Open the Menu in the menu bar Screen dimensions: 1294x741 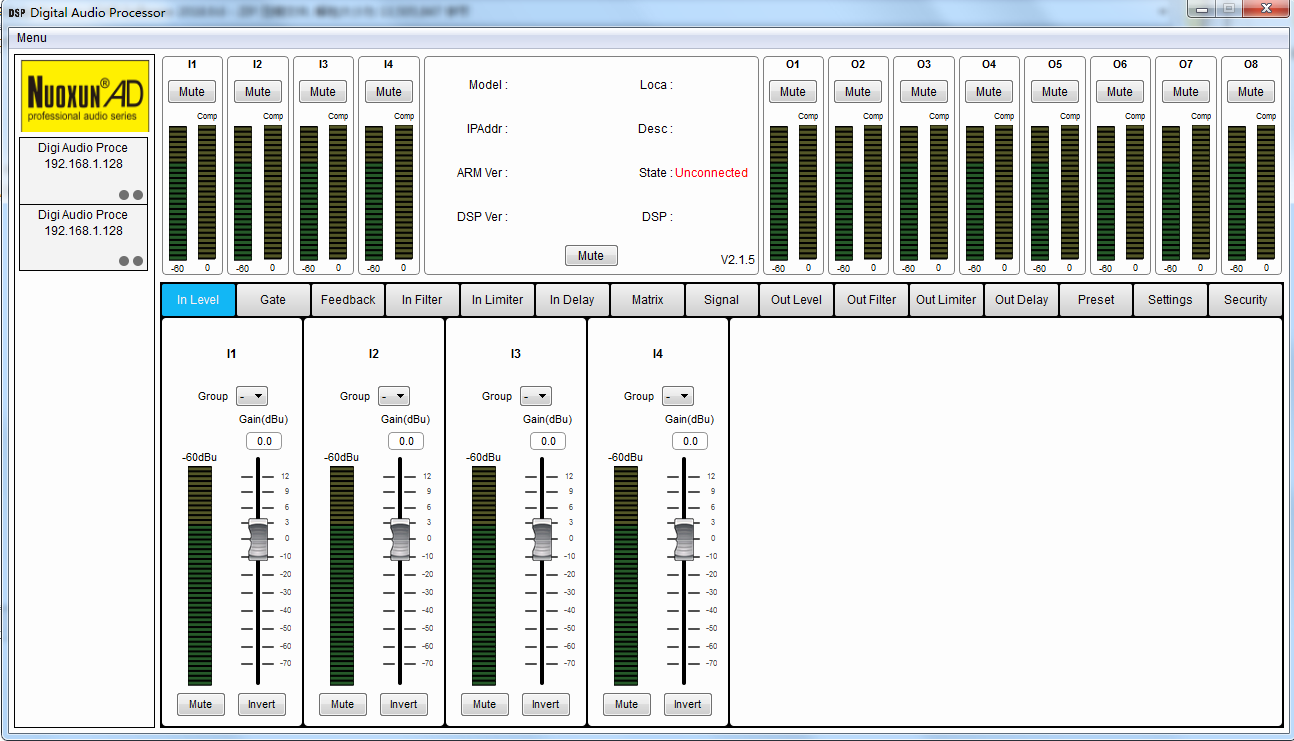click(30, 37)
